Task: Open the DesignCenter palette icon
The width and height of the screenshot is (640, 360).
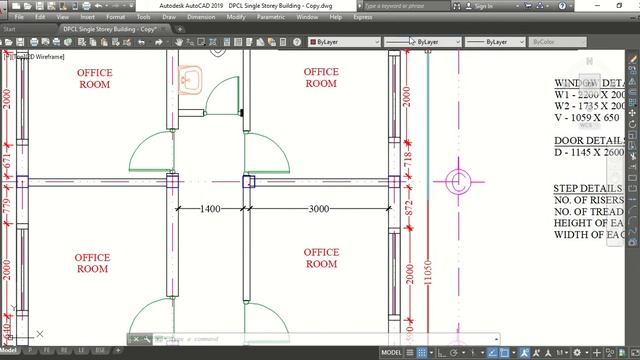Action: click(x=238, y=42)
